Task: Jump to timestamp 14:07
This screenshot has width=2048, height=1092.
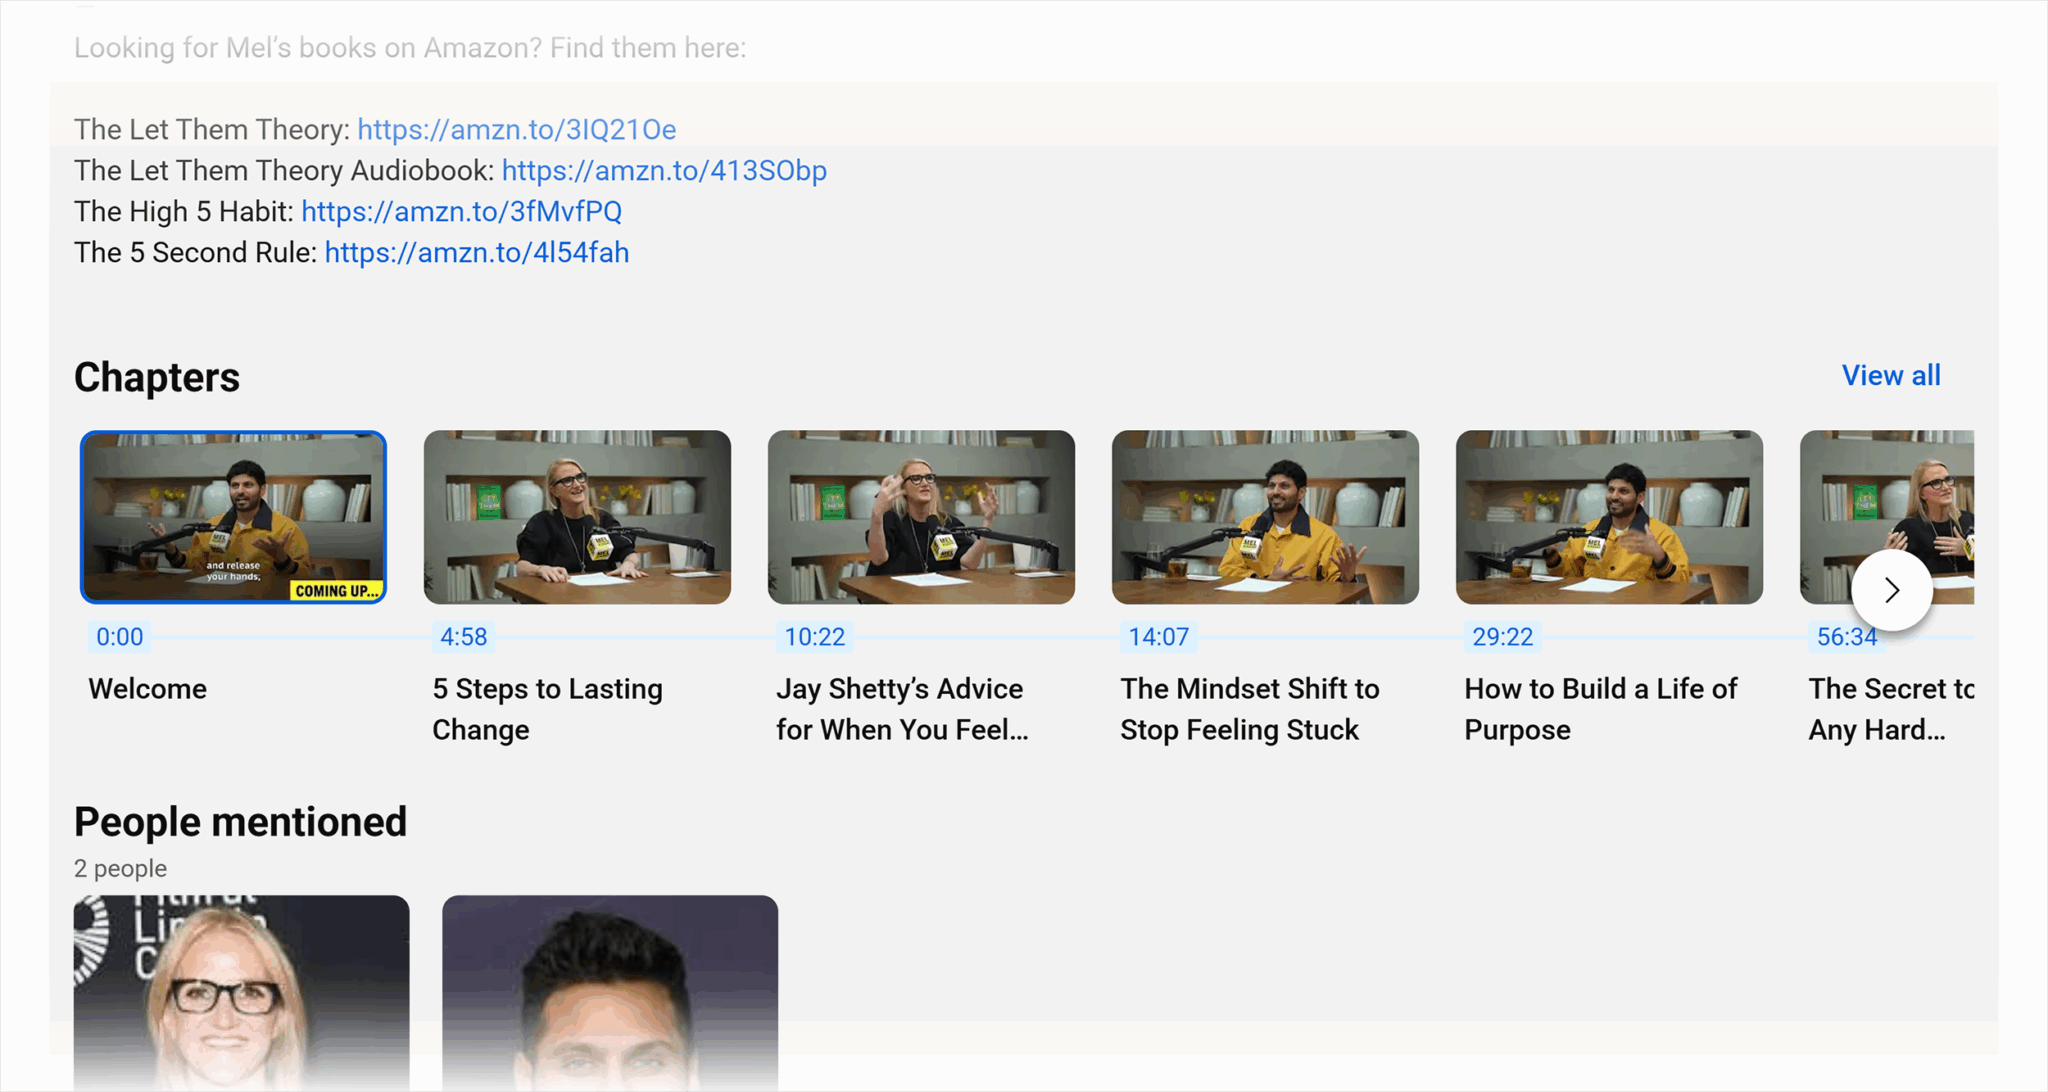Action: tap(1156, 637)
